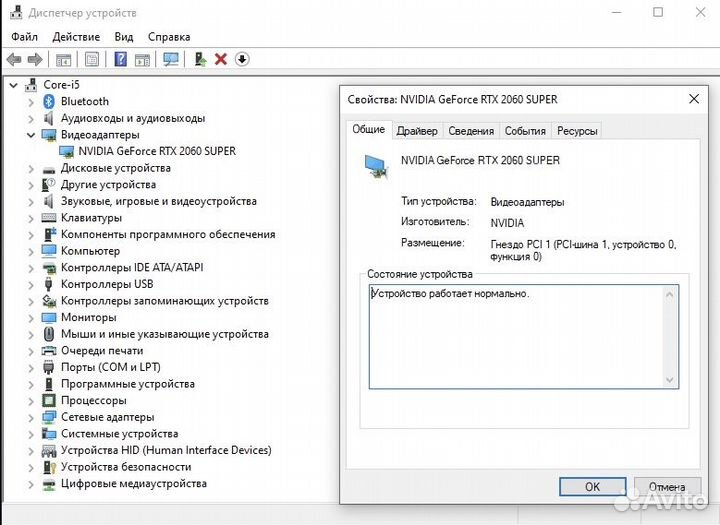Click the red X uninstall device icon
Viewport: 720px width, 525px height.
coord(221,60)
